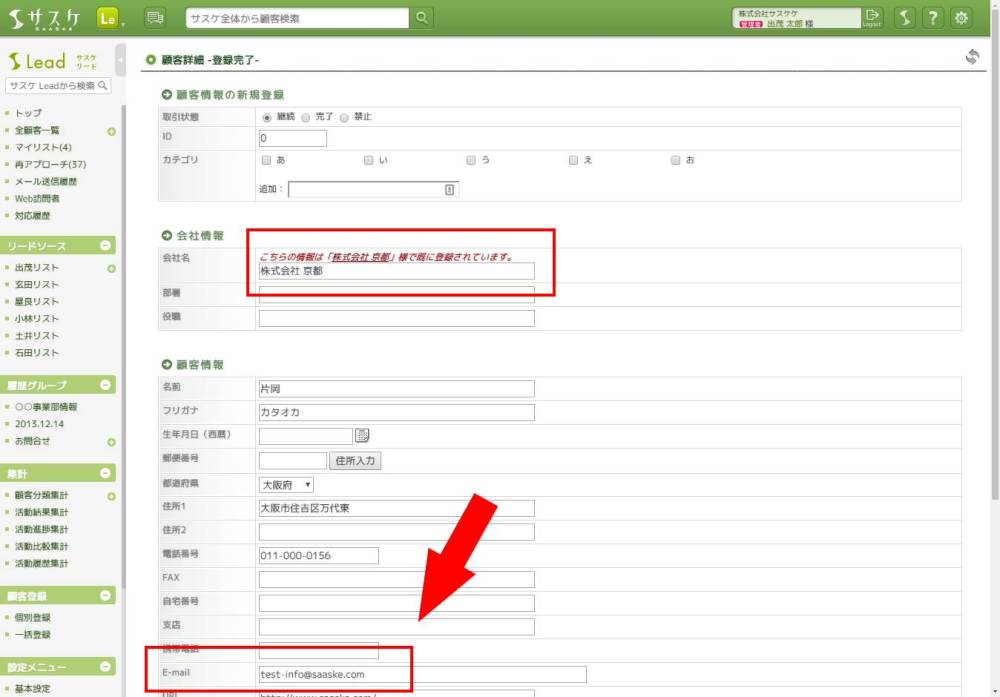Open the birthdate calendar picker icon
The image size is (1000, 697).
[x=362, y=435]
